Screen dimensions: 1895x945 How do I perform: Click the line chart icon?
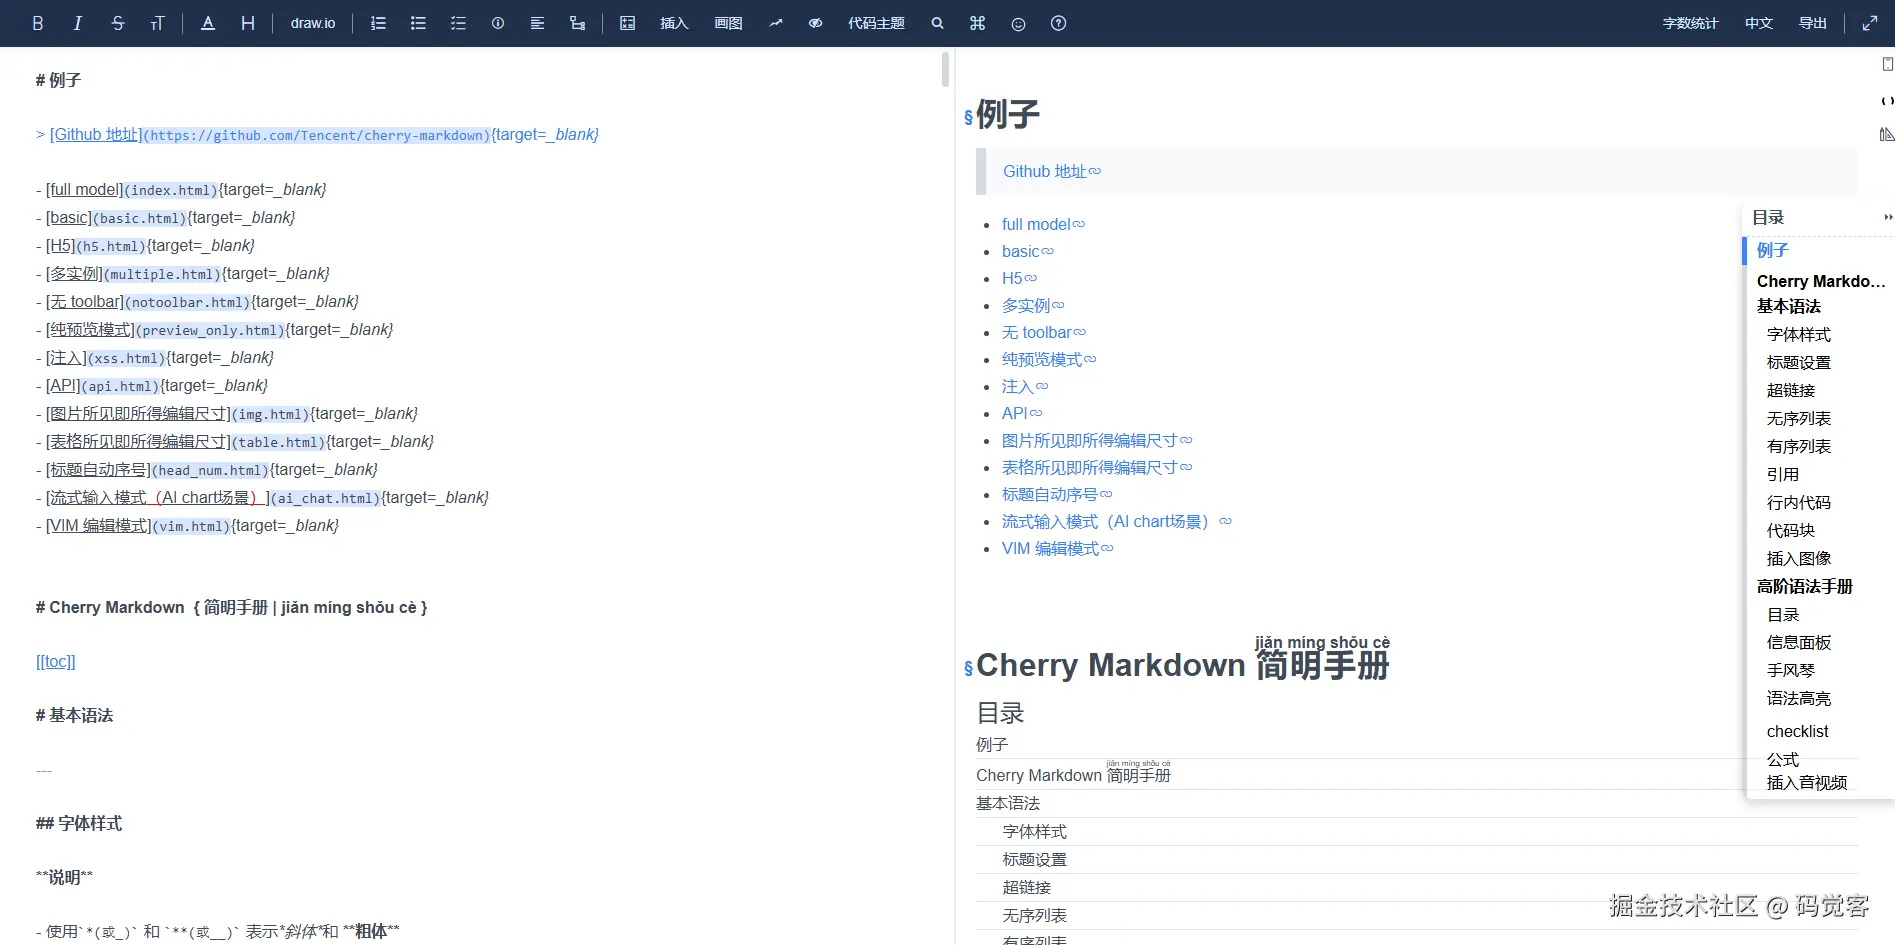click(776, 23)
